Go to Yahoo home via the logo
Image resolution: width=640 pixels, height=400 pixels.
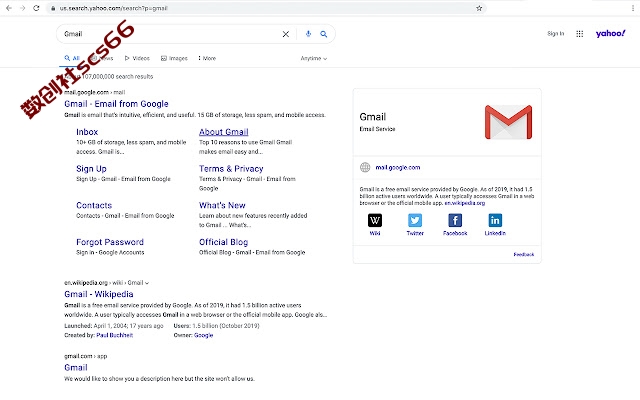click(610, 33)
